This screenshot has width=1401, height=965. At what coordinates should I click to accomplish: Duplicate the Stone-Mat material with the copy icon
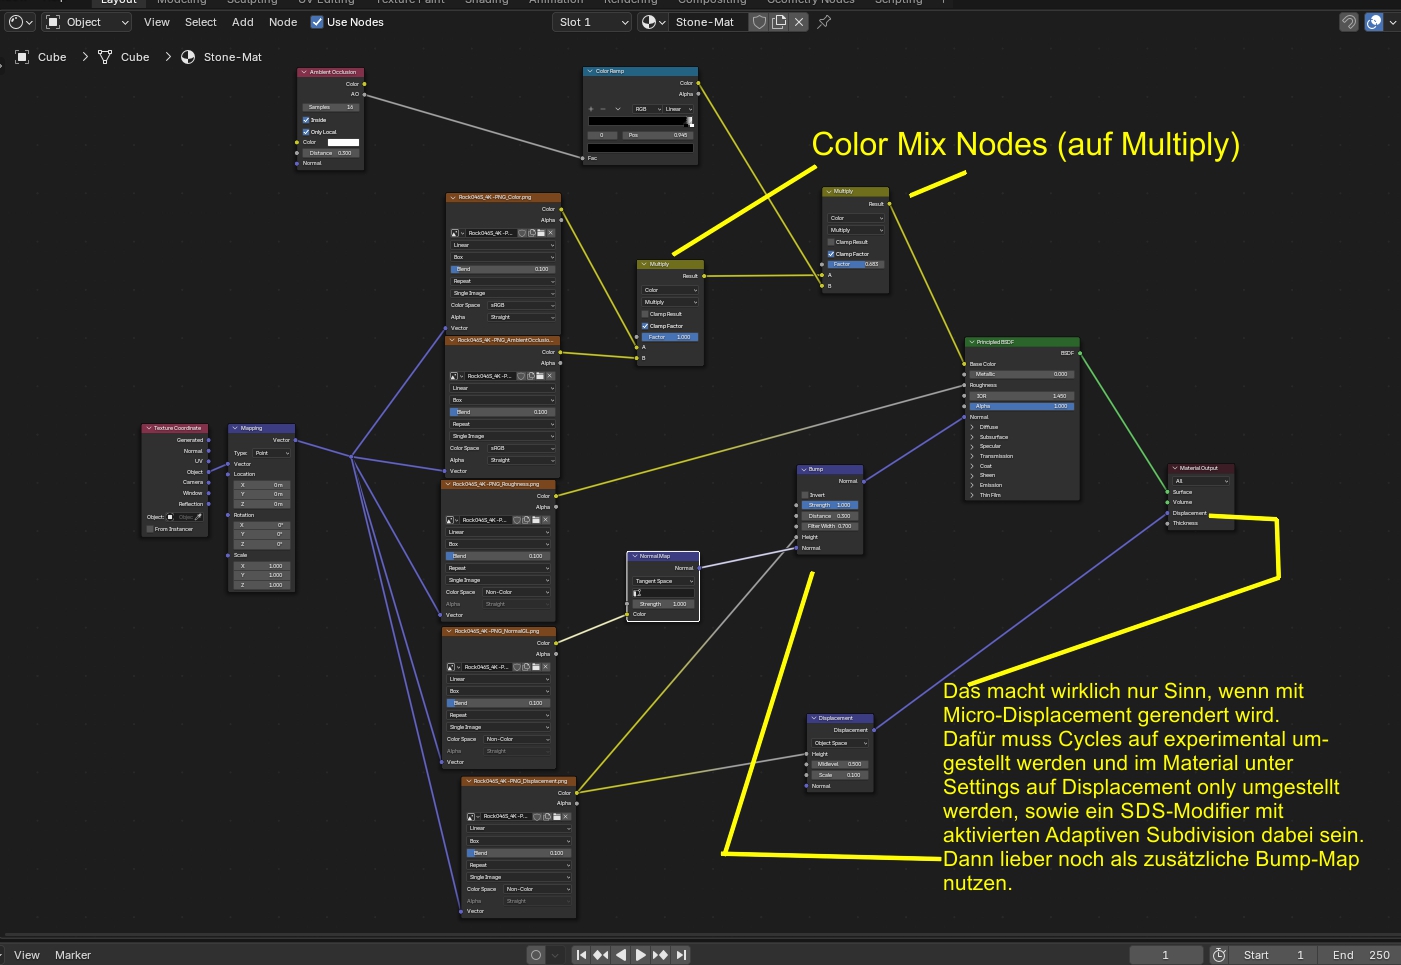(x=779, y=22)
